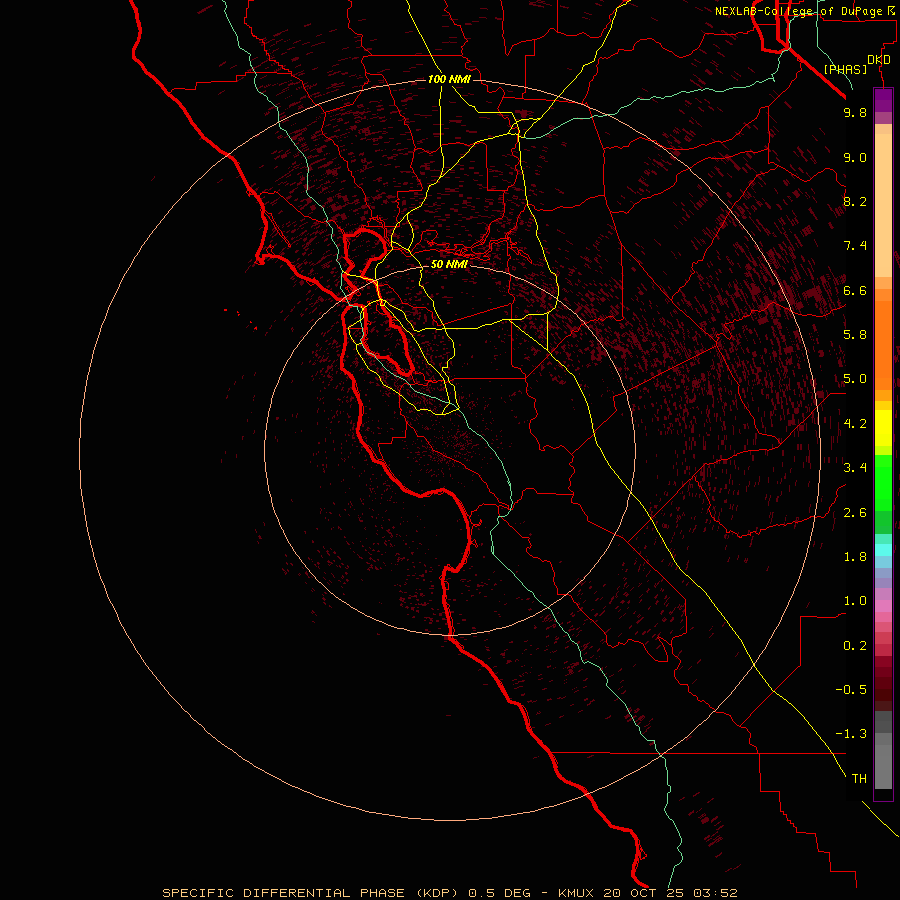The image size is (900, 900).
Task: Click the 100 NMI range ring label
Action: (449, 79)
